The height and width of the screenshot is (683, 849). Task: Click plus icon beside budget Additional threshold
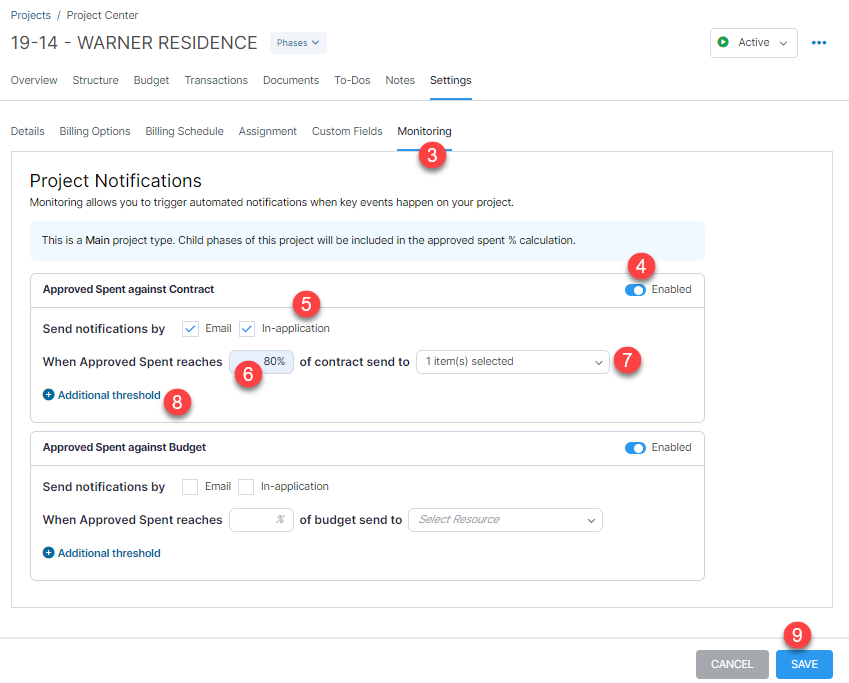[x=48, y=552]
